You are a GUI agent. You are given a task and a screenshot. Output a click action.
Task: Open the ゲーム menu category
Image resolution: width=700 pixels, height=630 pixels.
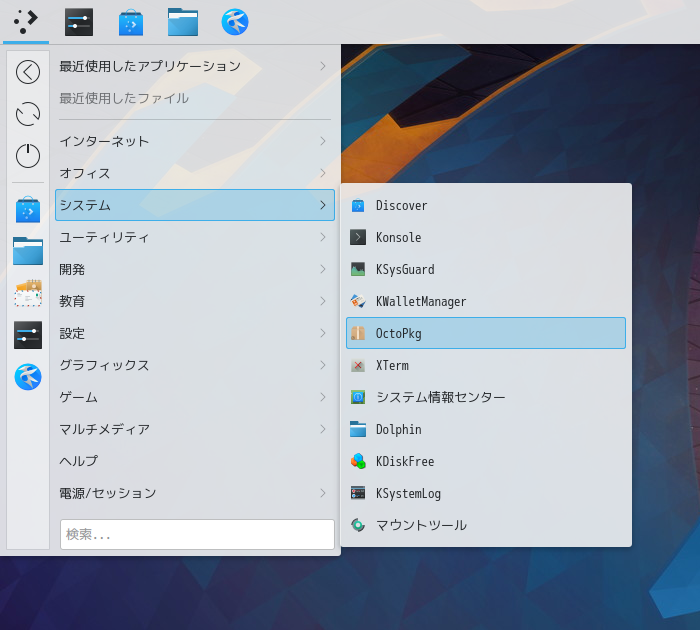tap(195, 397)
